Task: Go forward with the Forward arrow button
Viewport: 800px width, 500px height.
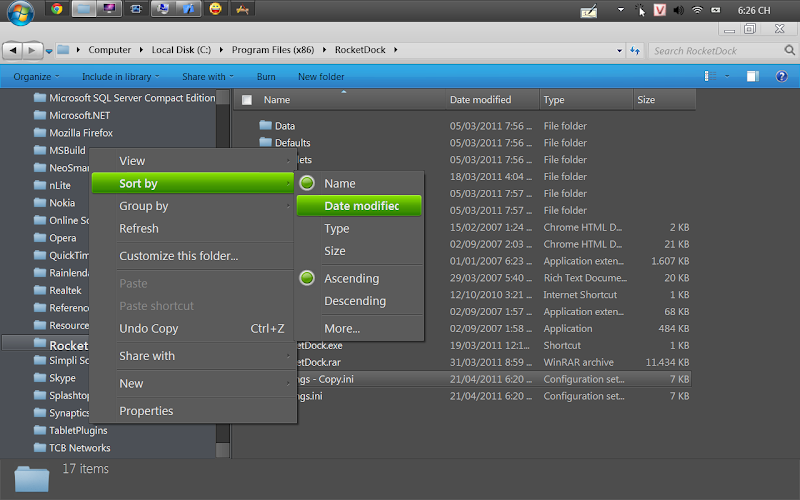Action: pos(32,50)
